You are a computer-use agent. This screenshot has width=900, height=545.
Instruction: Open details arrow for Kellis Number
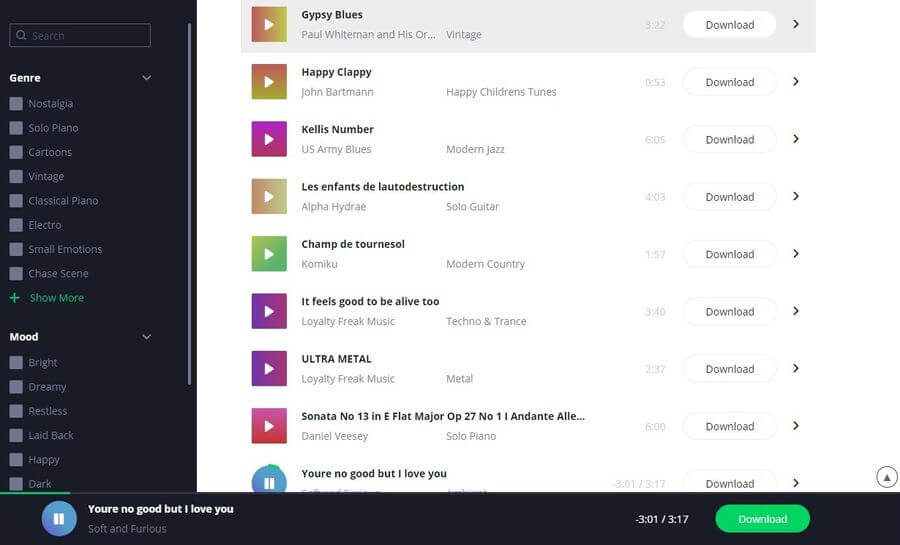796,139
